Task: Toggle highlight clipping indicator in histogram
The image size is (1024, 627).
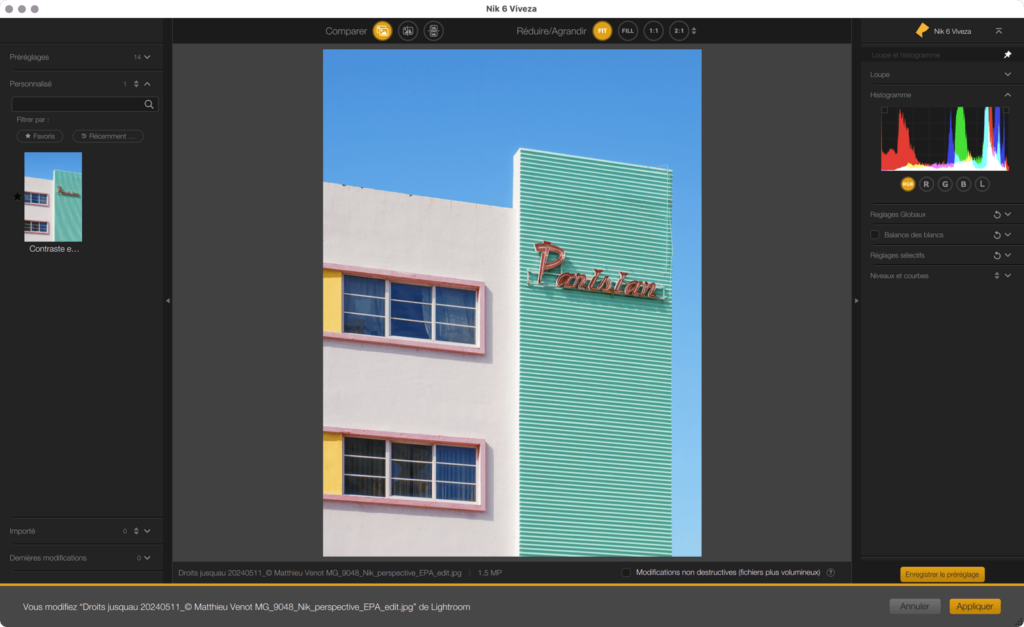Action: tap(1006, 110)
